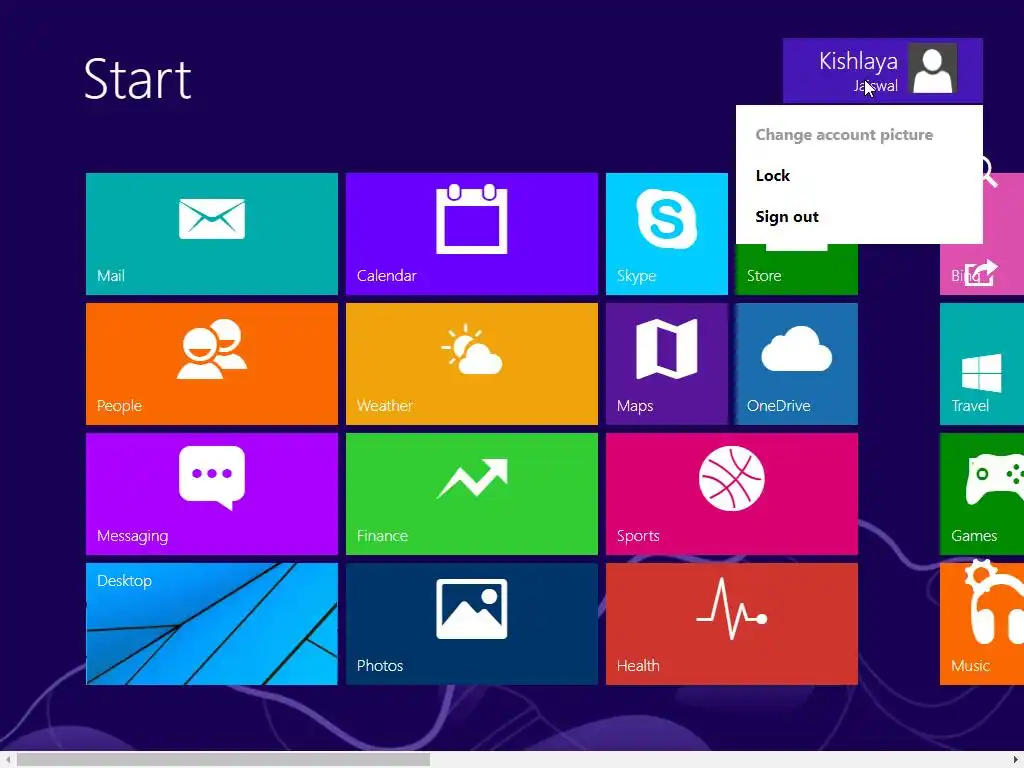The width and height of the screenshot is (1024, 768).
Task: Open the Weather tile
Action: coord(472,364)
